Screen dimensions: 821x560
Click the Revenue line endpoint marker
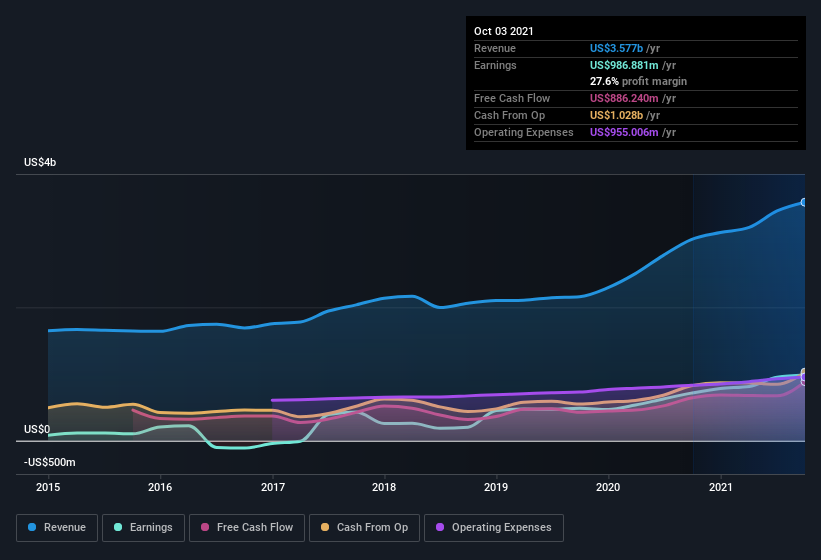pyautogui.click(x=803, y=203)
